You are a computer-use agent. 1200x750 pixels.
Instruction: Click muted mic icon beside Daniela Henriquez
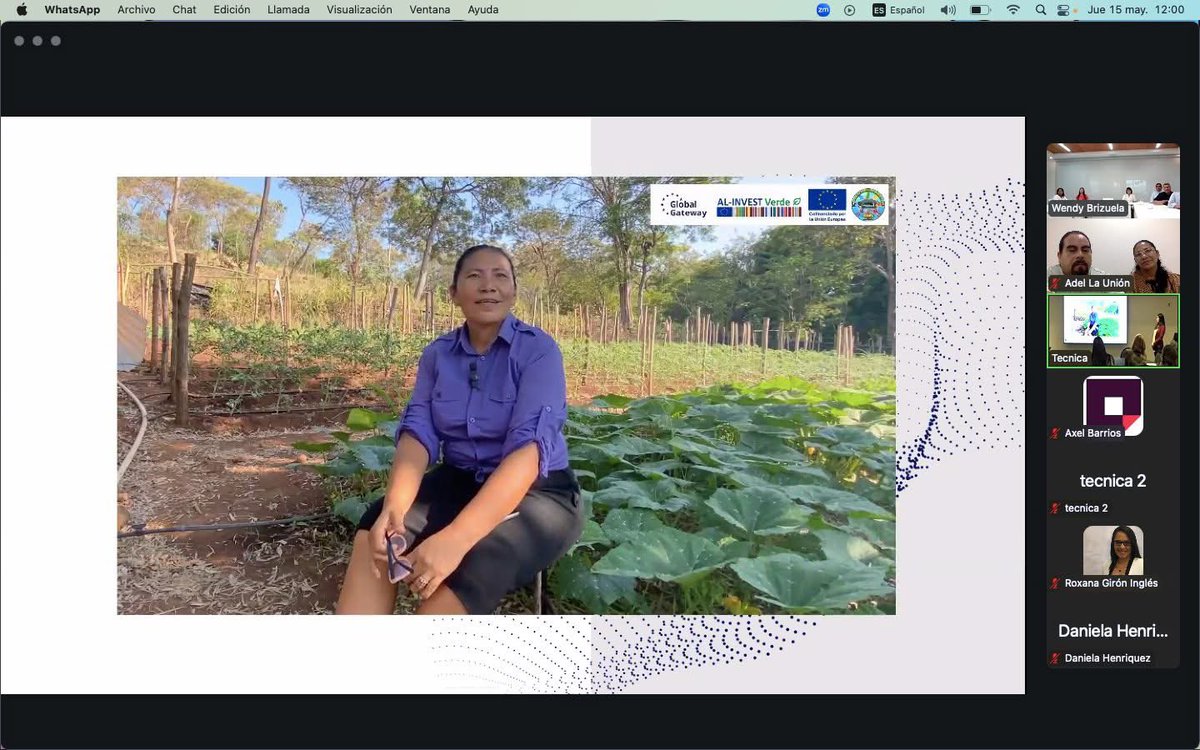[x=1055, y=658]
